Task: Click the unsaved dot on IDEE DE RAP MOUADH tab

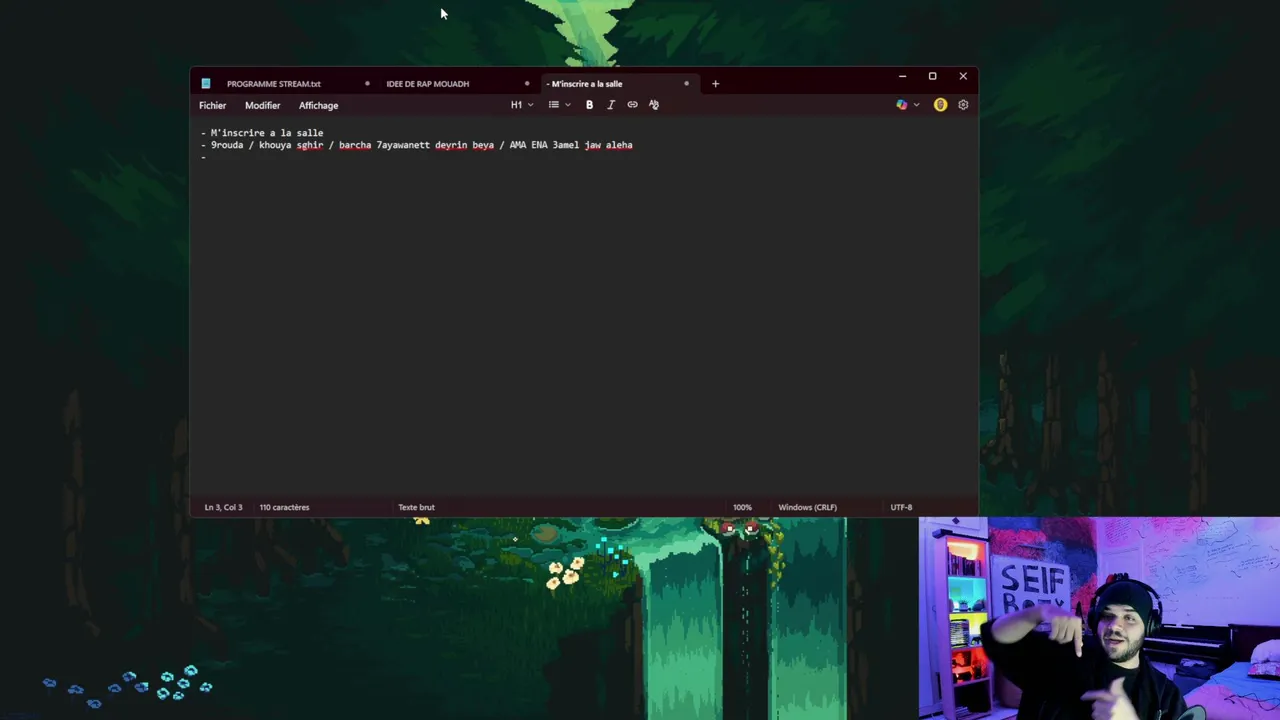Action: click(527, 84)
